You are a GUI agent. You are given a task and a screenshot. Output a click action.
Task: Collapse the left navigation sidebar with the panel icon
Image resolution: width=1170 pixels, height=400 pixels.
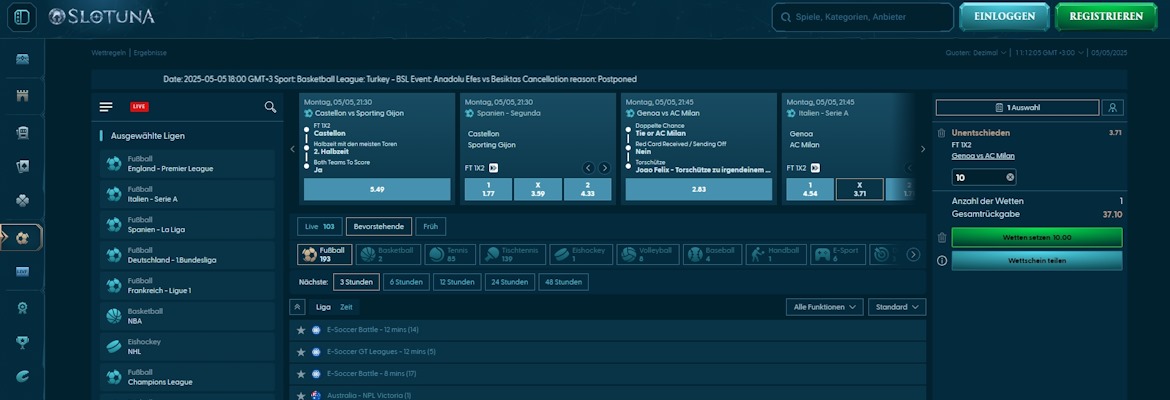[x=22, y=16]
